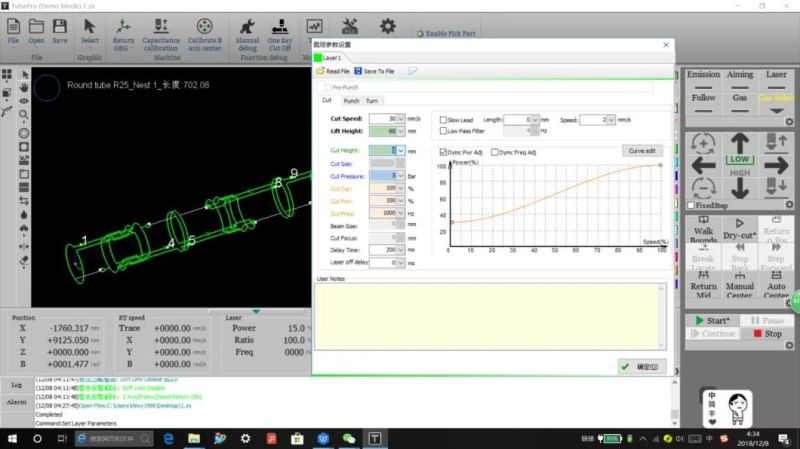Open the Delay Time dropdown

click(x=401, y=250)
